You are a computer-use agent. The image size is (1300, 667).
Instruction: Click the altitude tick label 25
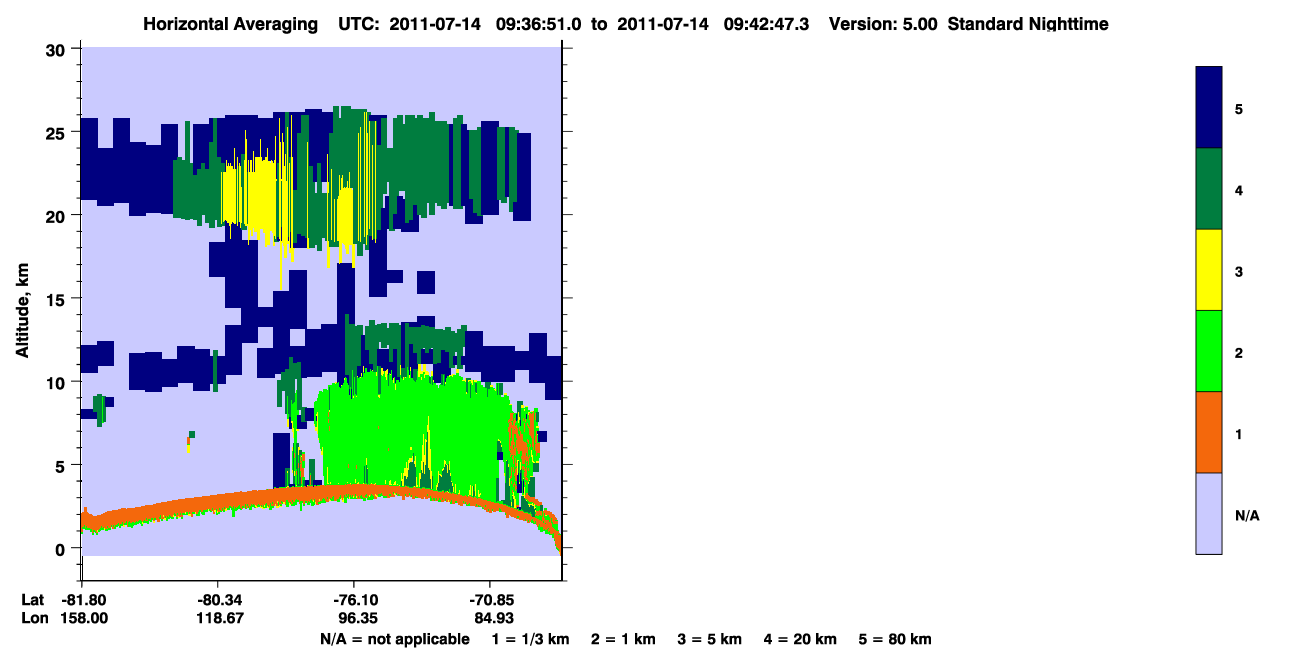click(x=57, y=132)
